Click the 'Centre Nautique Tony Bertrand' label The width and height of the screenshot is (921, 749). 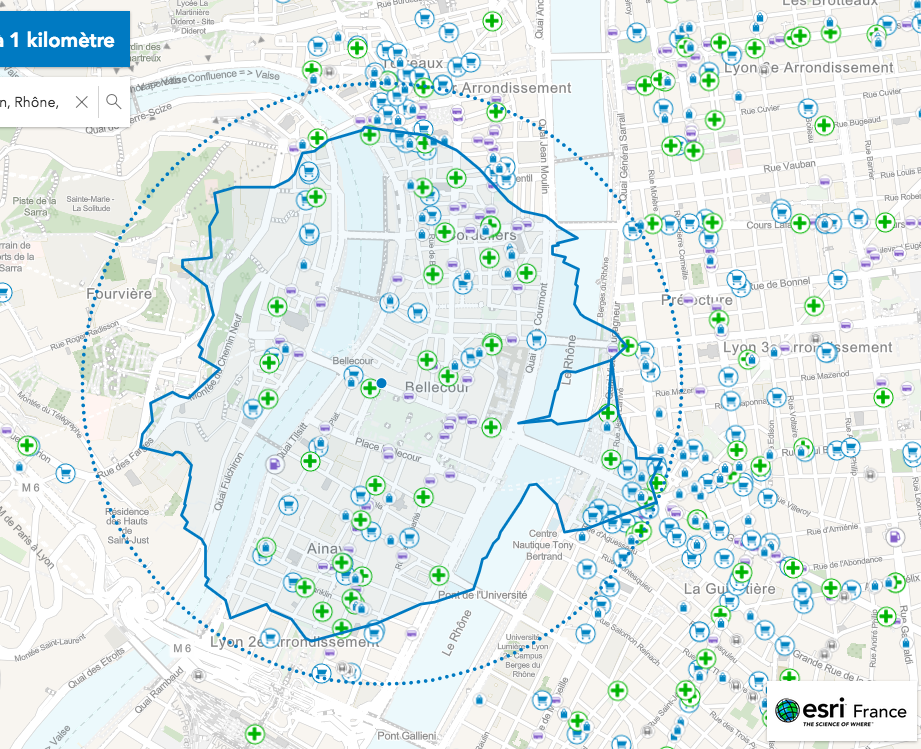point(544,545)
